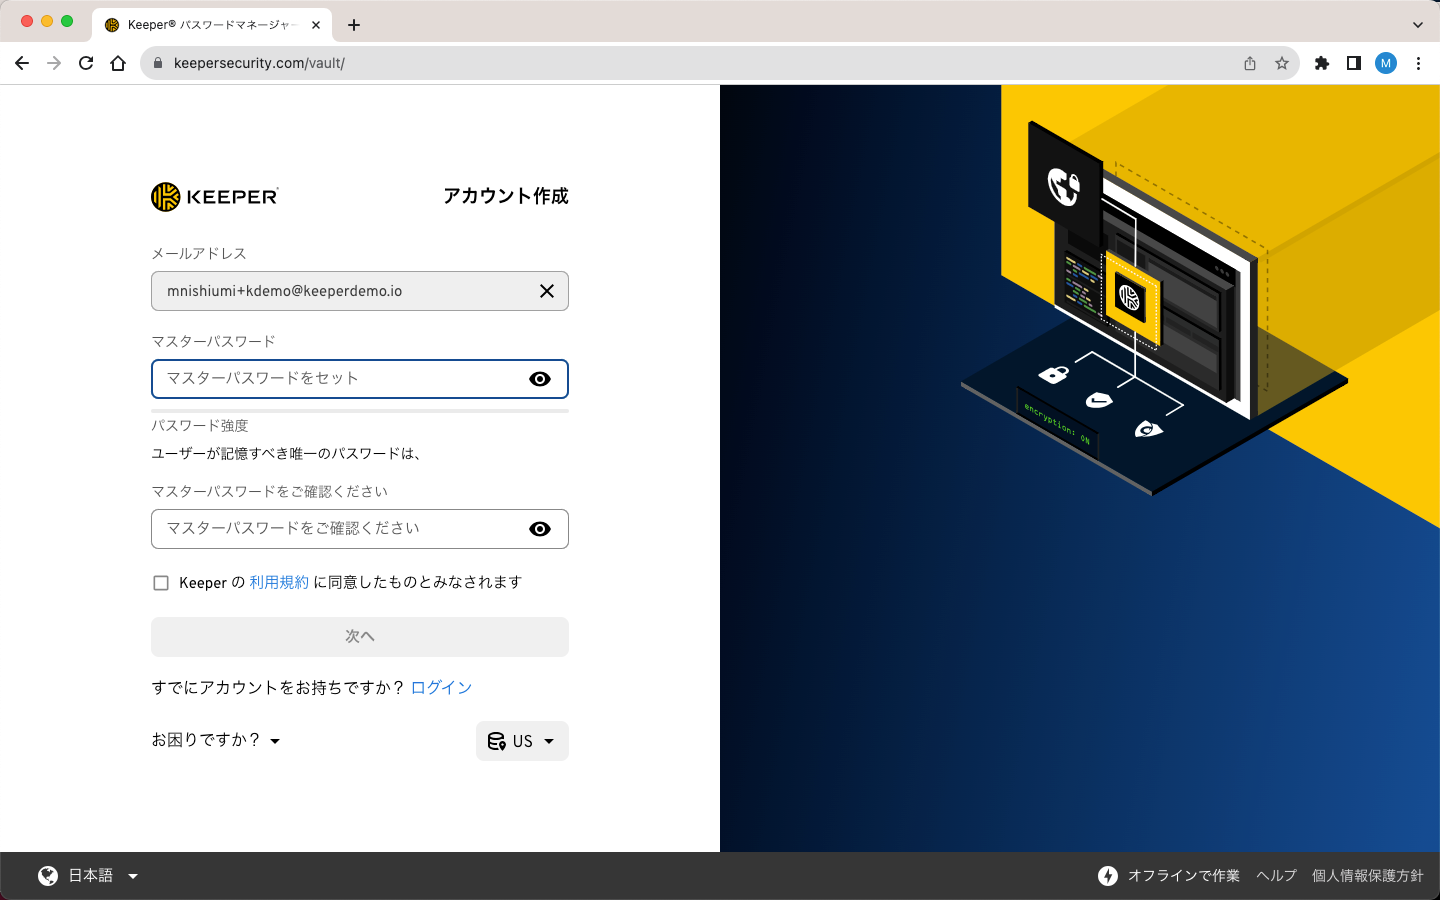This screenshot has height=900, width=1440.
Task: Click the ログイン link
Action: click(x=441, y=687)
